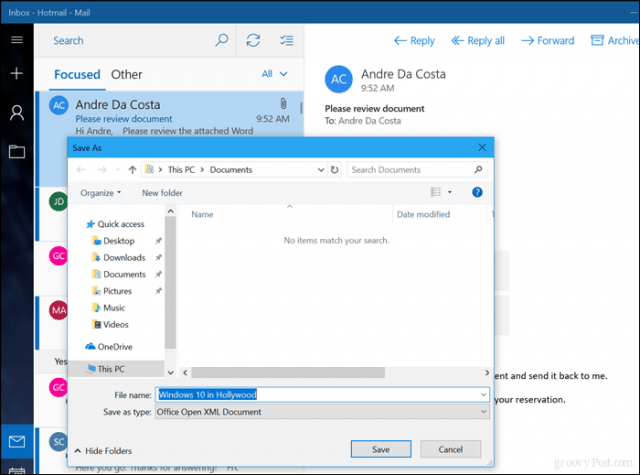This screenshot has height=475, width=640.
Task: Forward the open email
Action: pos(547,40)
